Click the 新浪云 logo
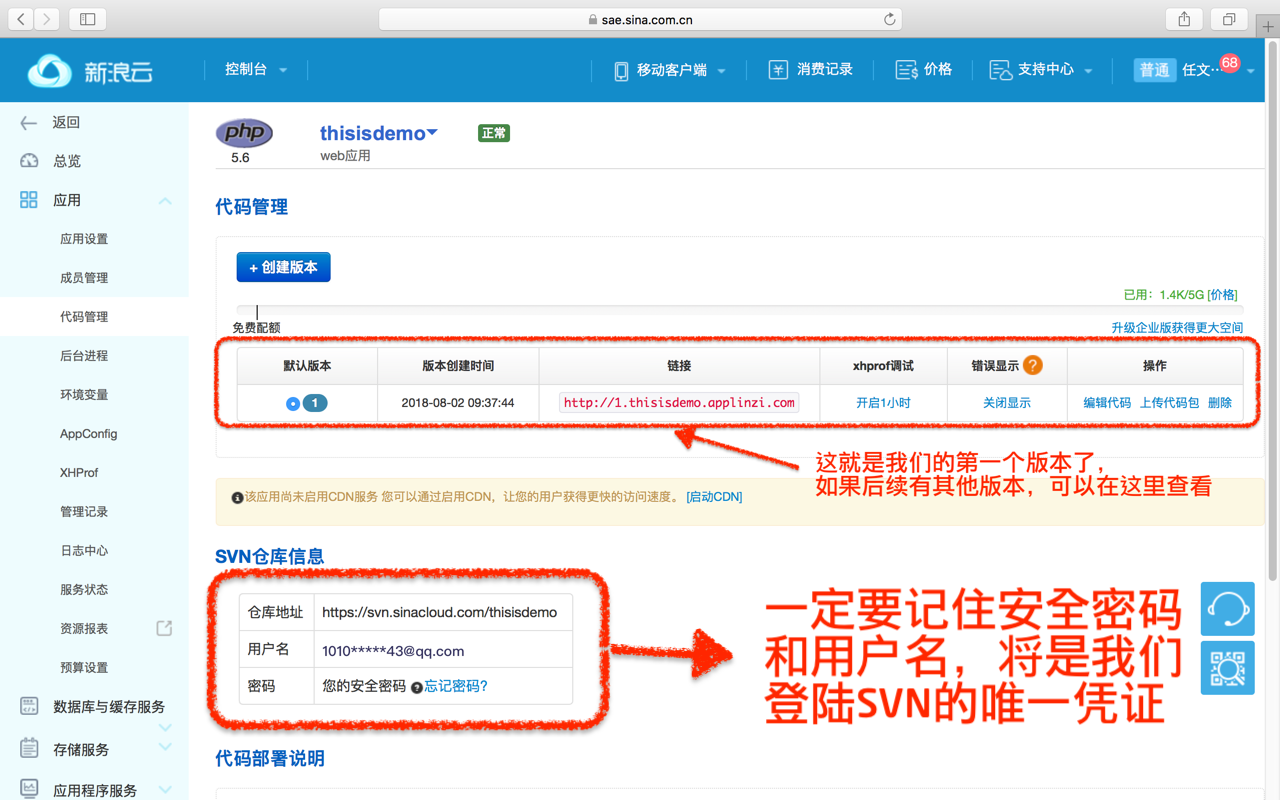 click(x=90, y=71)
